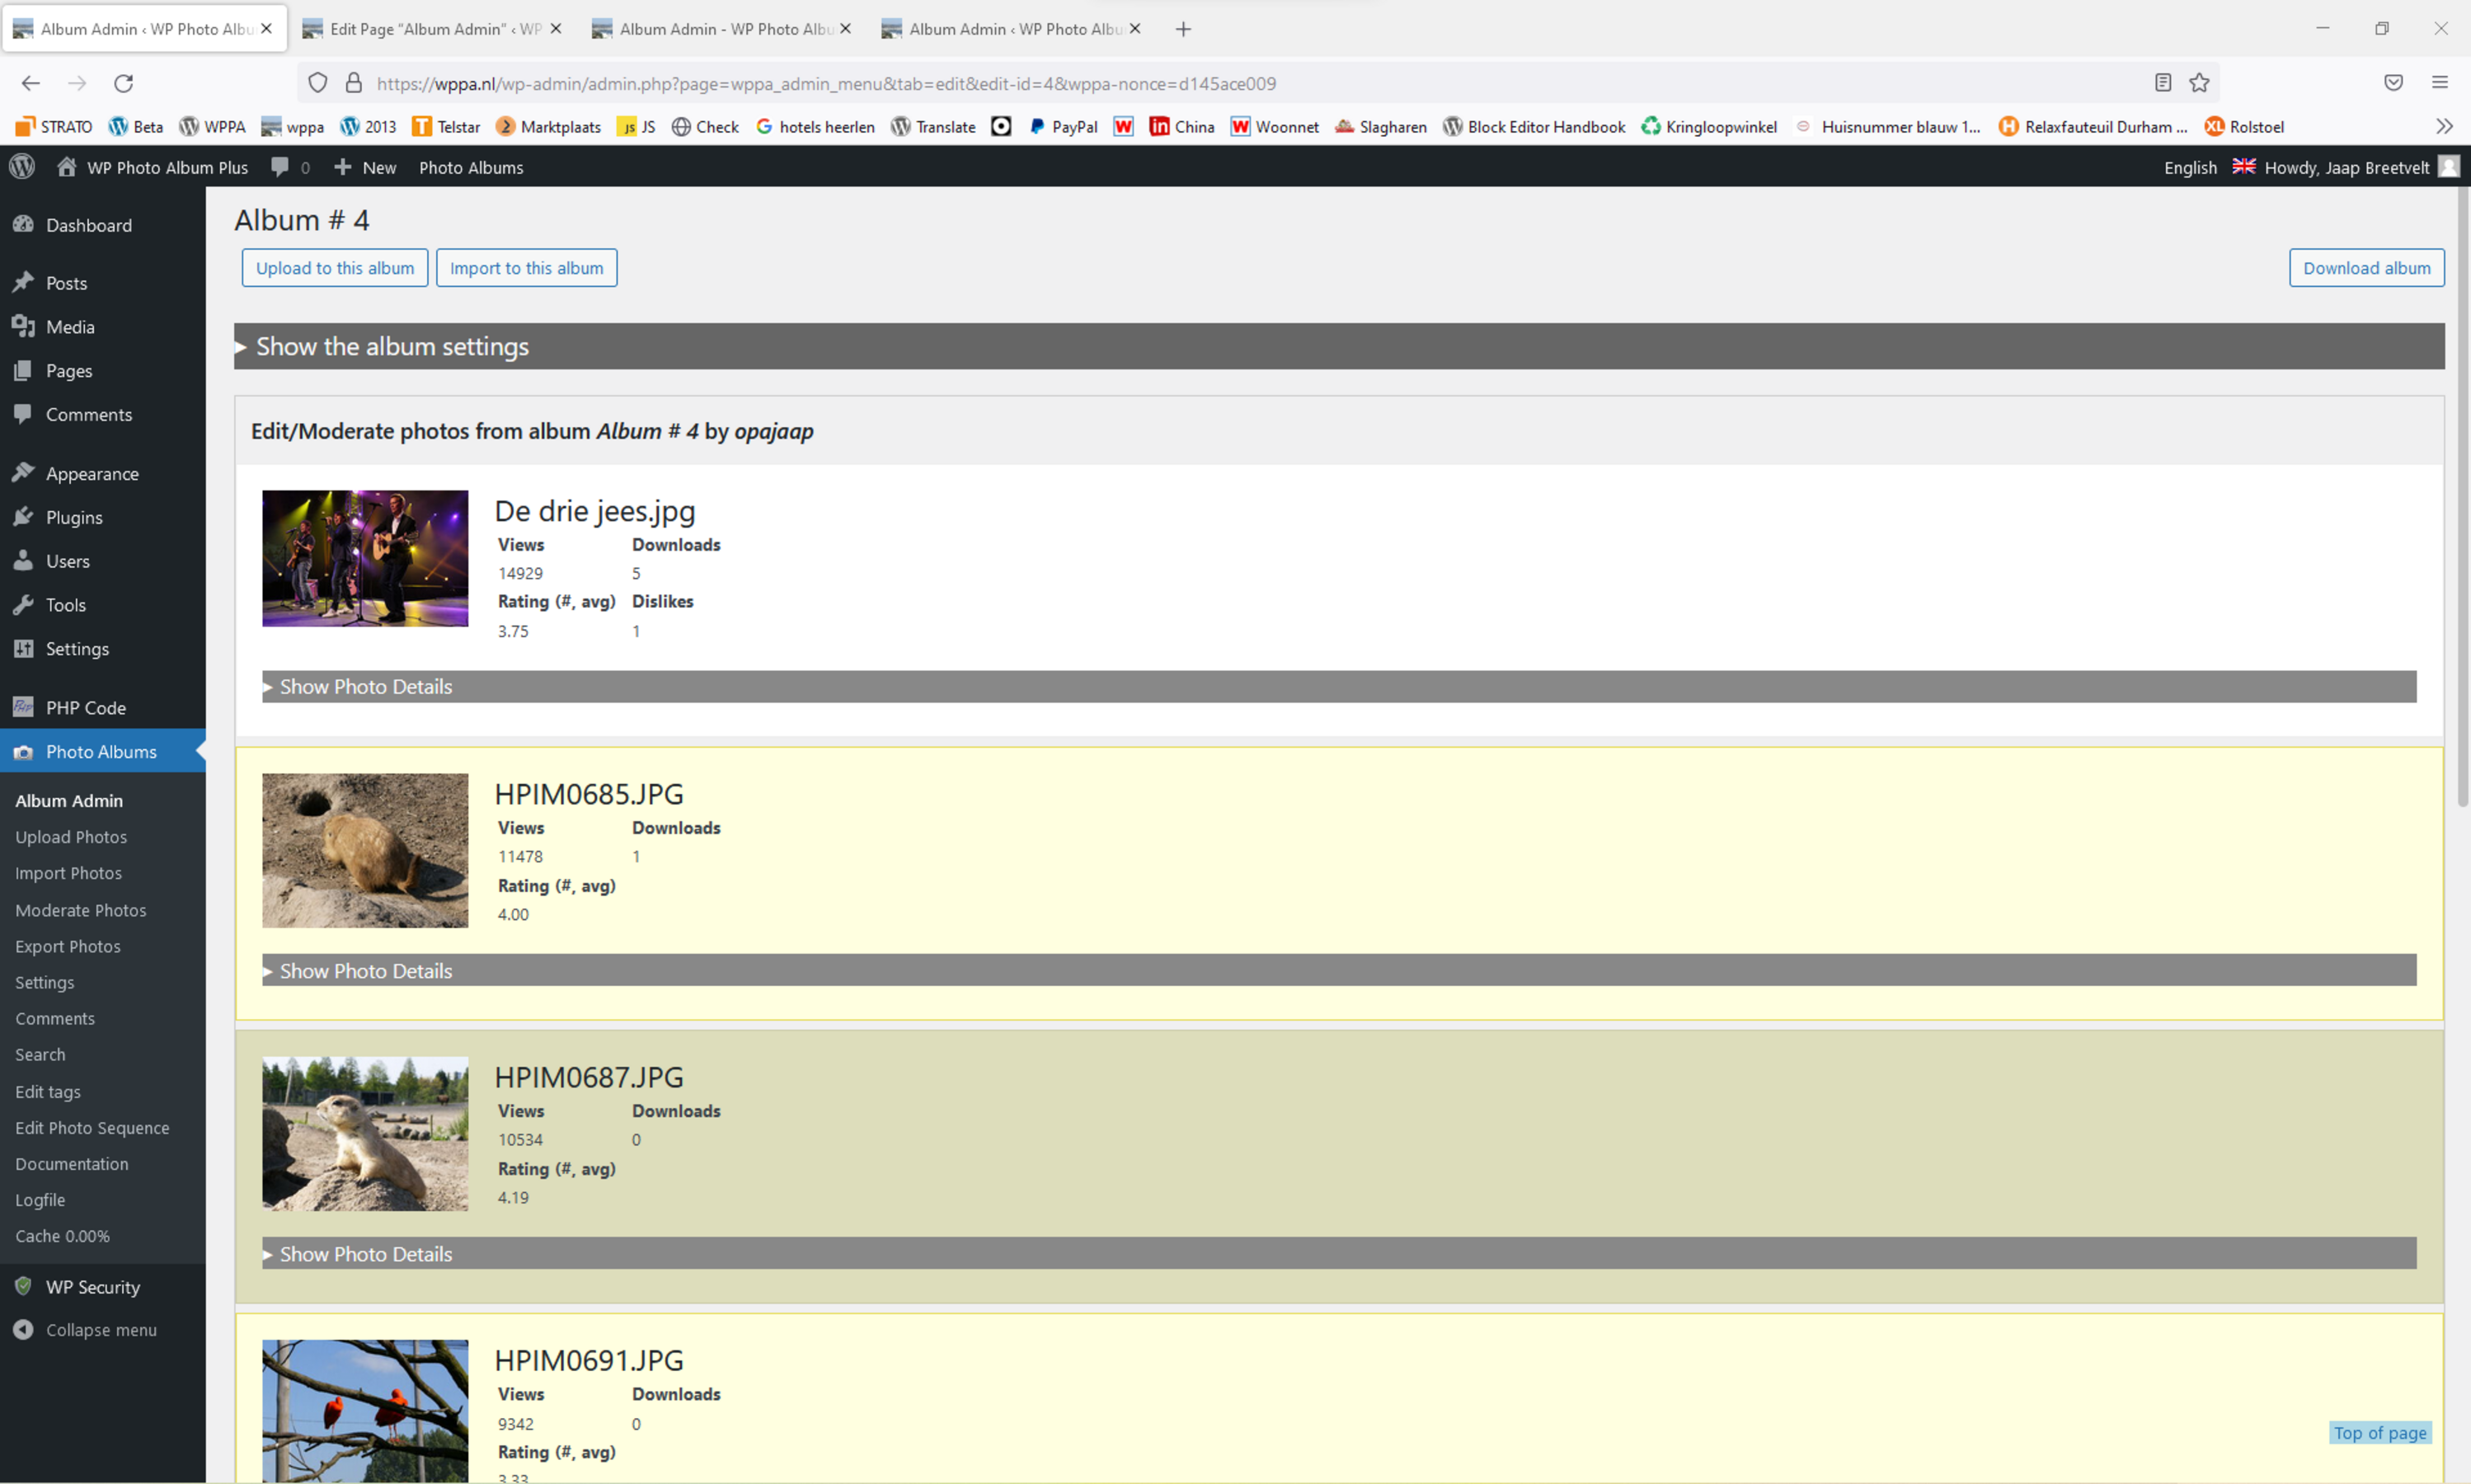Click the Download album button
The image size is (2471, 1484).
pyautogui.click(x=2366, y=268)
